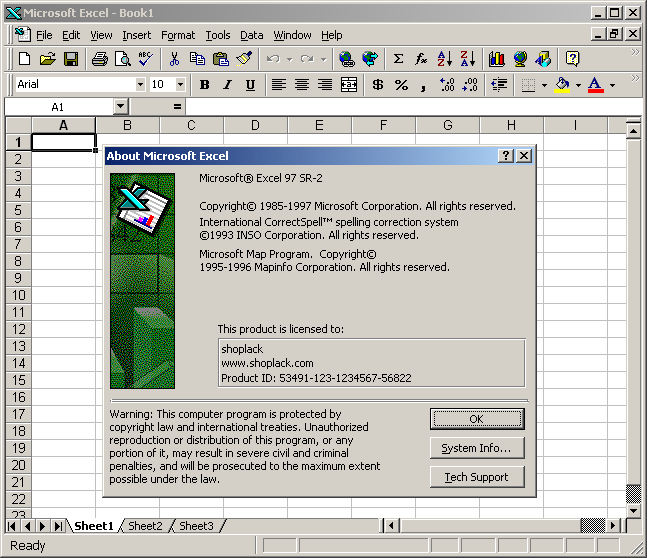Select column B header
This screenshot has width=647, height=558.
[127, 125]
